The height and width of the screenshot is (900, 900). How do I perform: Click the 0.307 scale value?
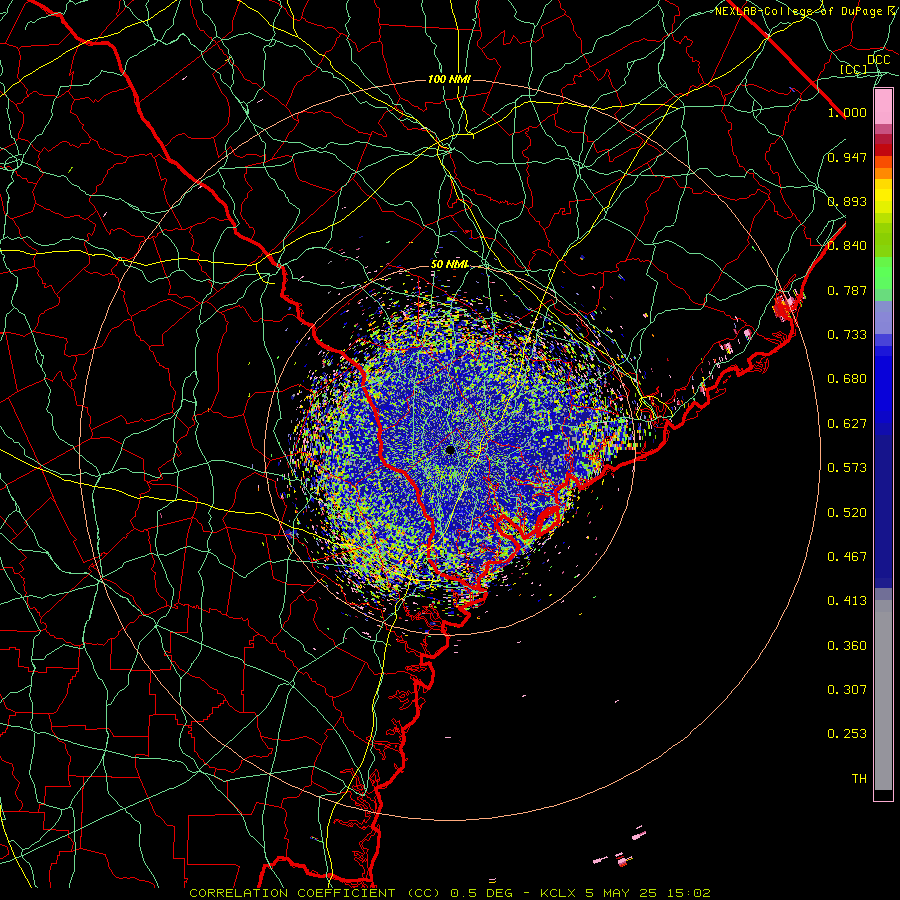coord(847,690)
